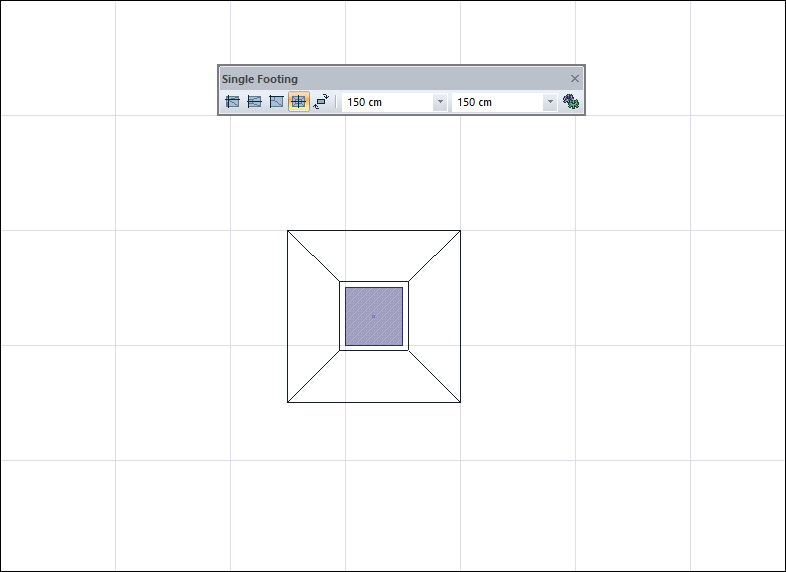786x572 pixels.
Task: Select the third footing corner alignment icon
Action: 277,102
